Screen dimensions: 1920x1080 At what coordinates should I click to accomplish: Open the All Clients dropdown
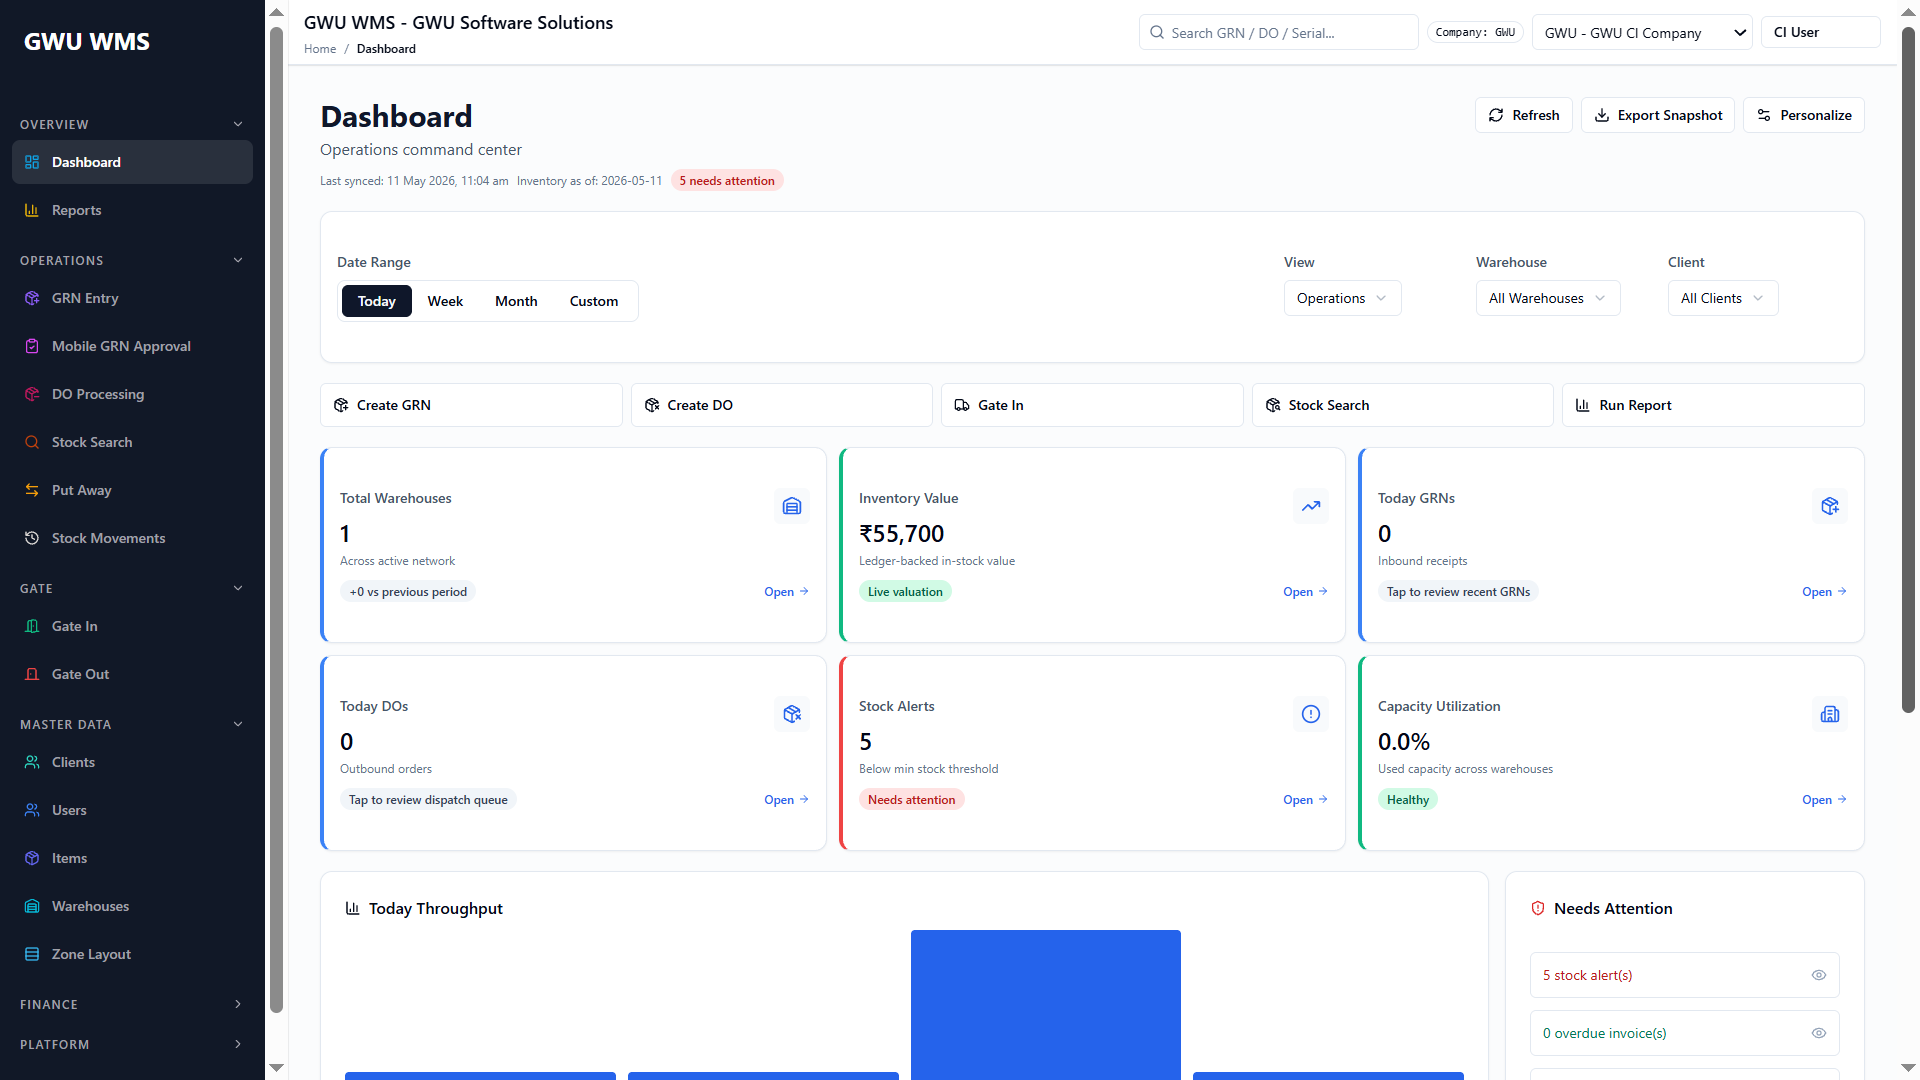tap(1723, 298)
